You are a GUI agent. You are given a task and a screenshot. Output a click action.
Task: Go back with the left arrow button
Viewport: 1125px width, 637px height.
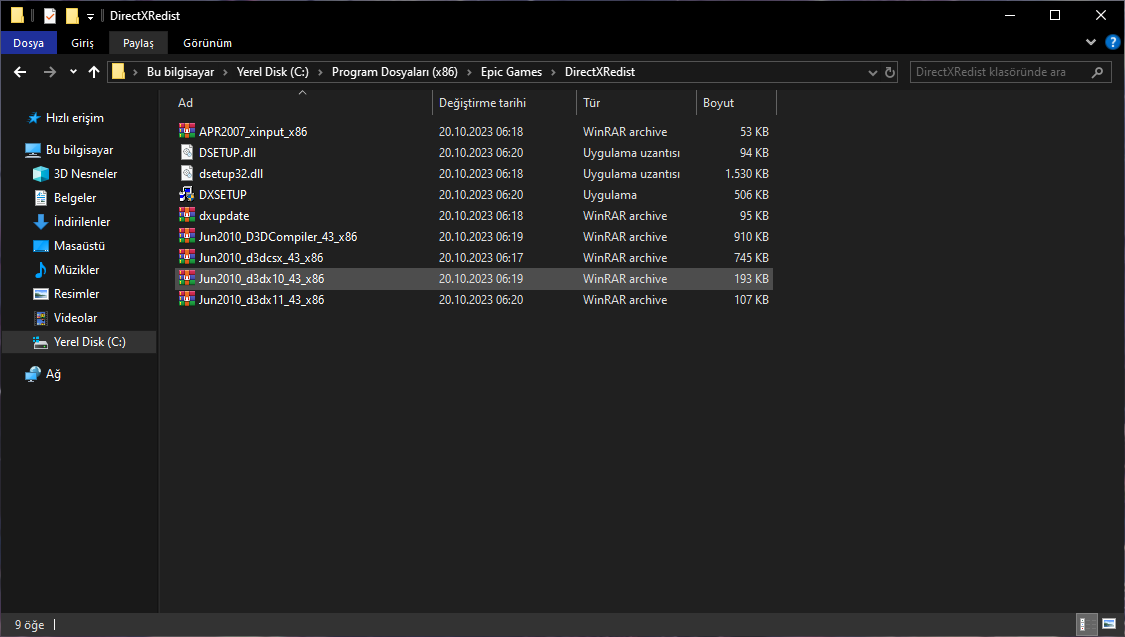point(20,72)
